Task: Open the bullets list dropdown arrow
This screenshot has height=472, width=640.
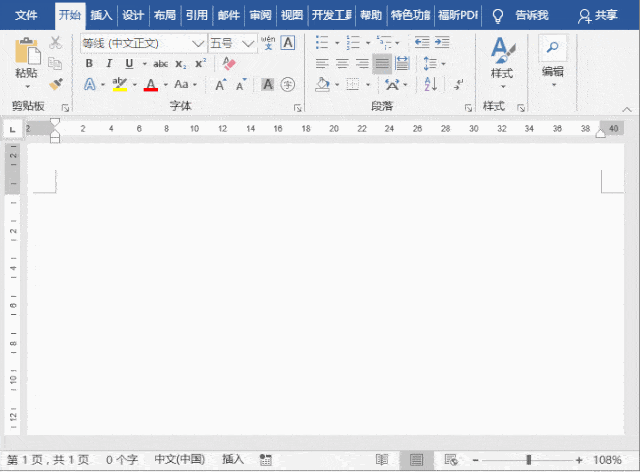Action: click(x=337, y=43)
